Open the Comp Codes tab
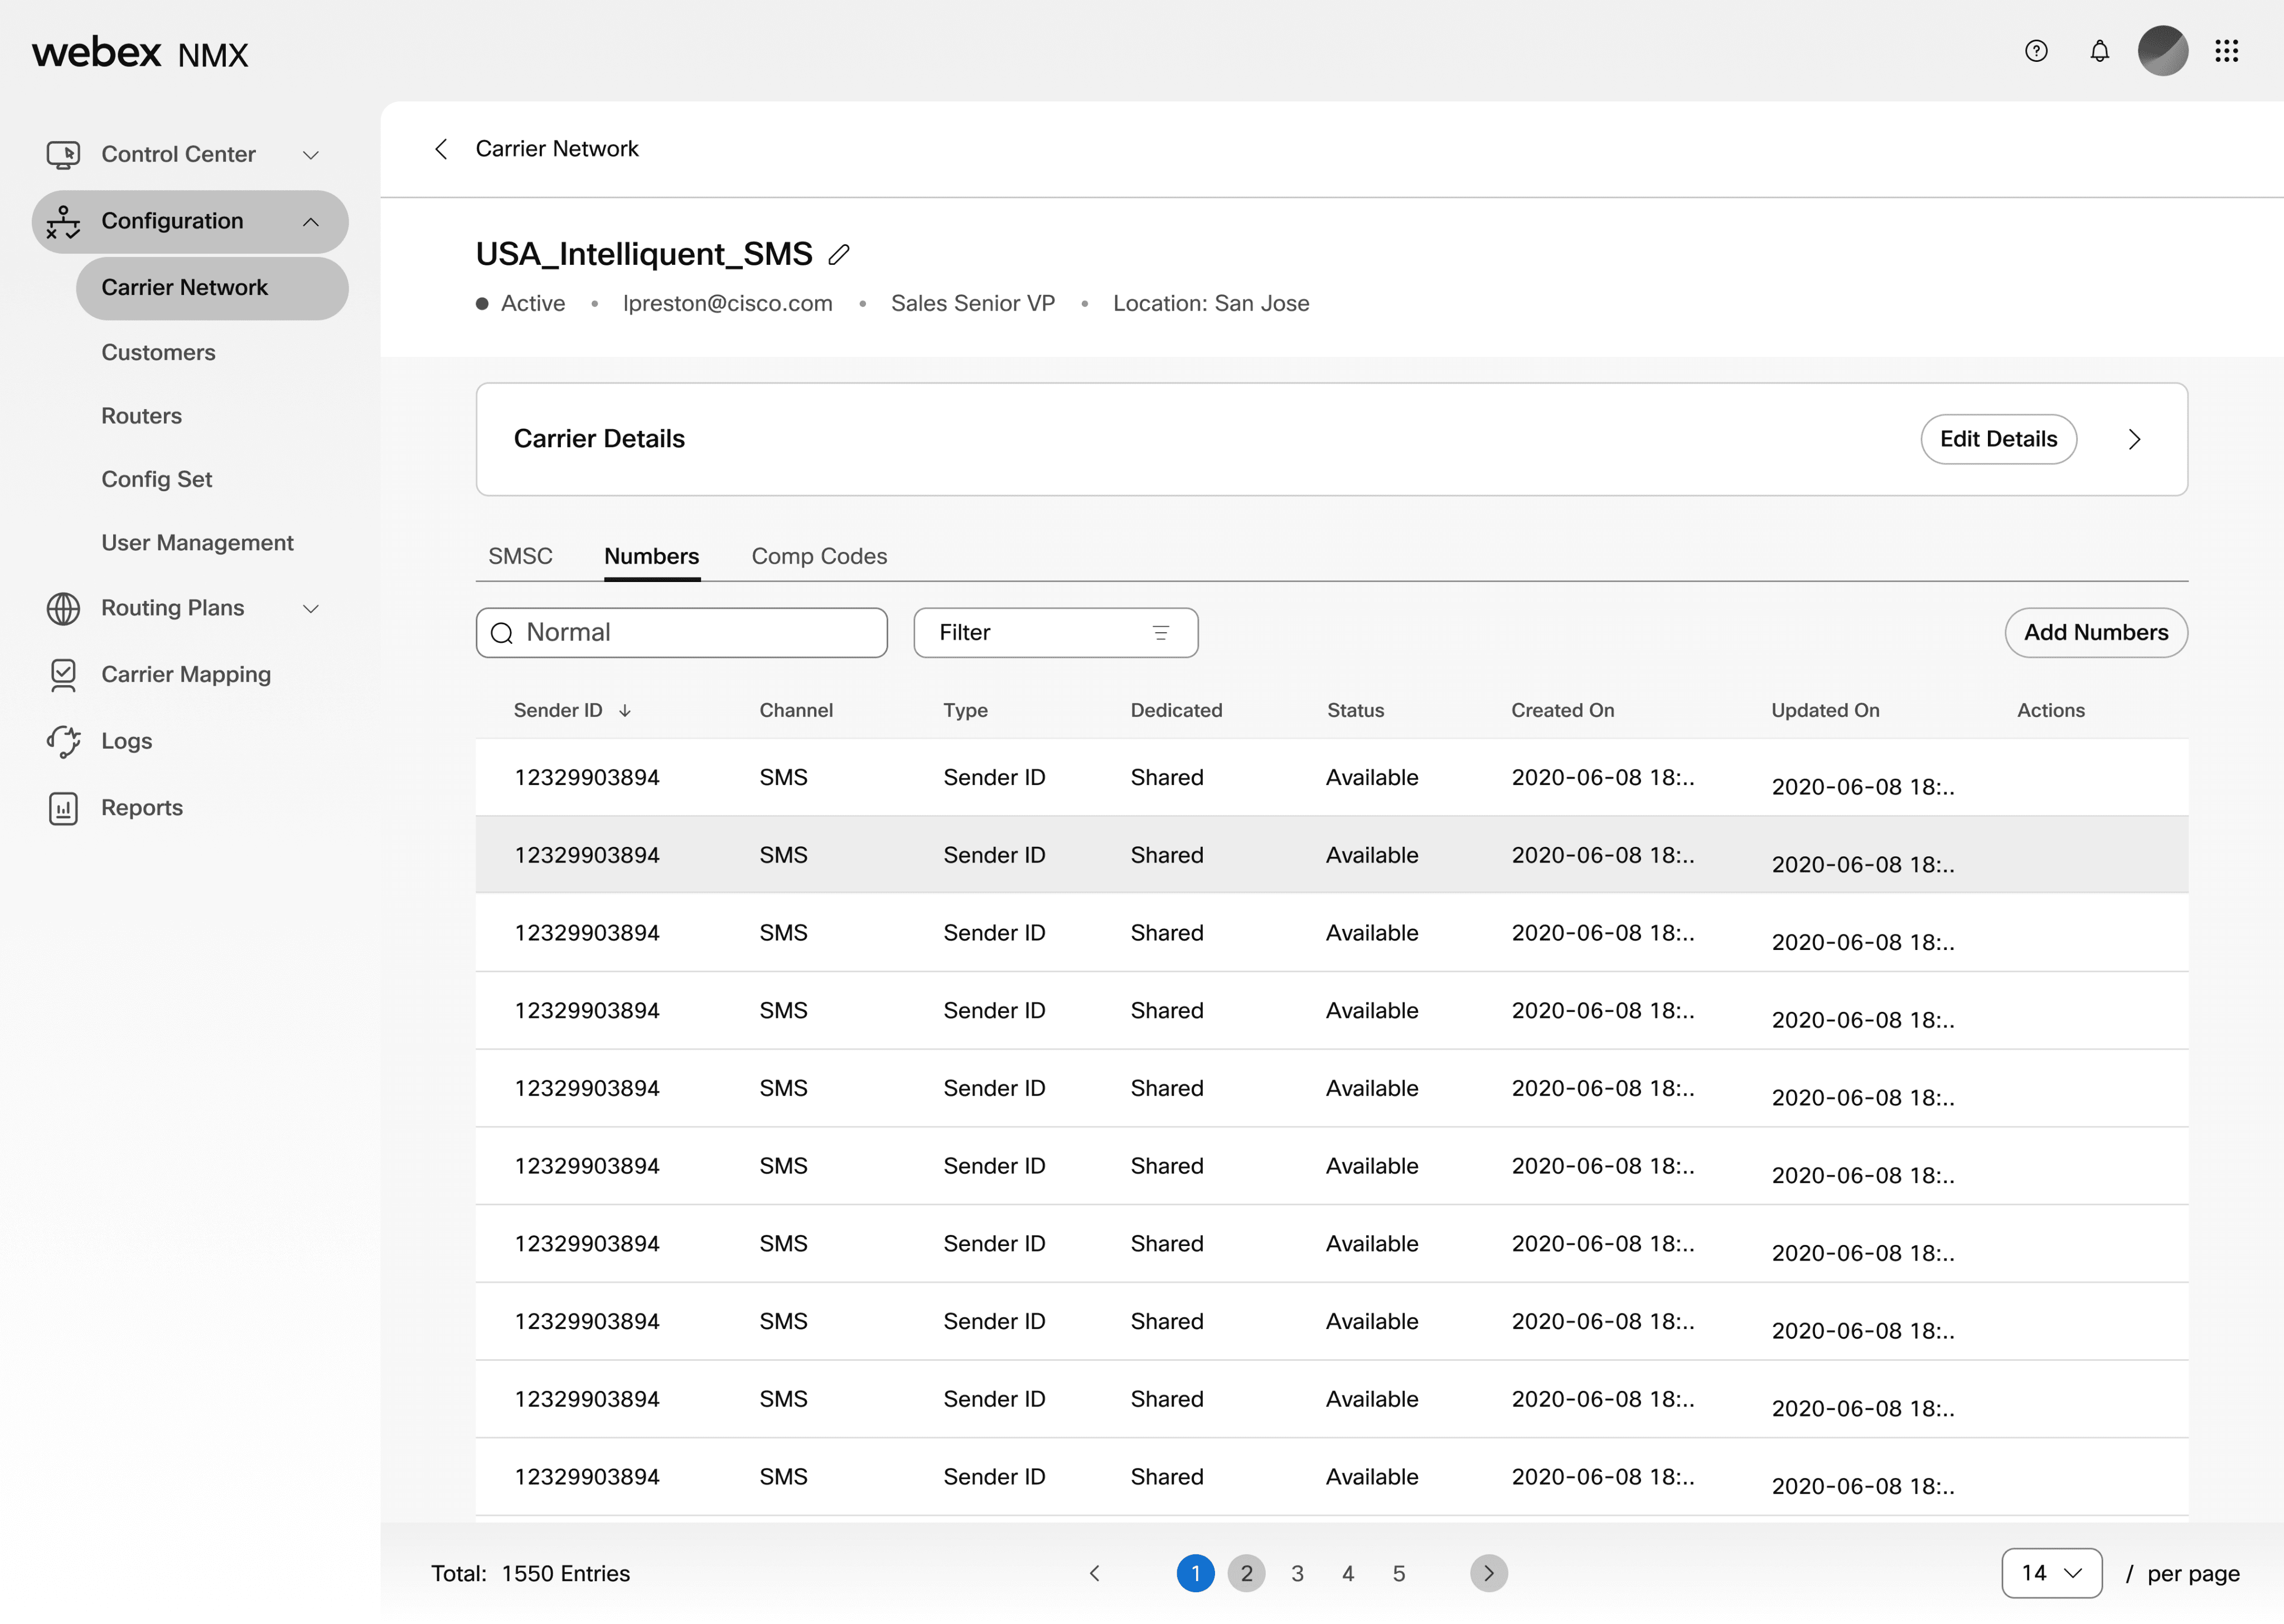The height and width of the screenshot is (1624, 2284). coord(819,556)
